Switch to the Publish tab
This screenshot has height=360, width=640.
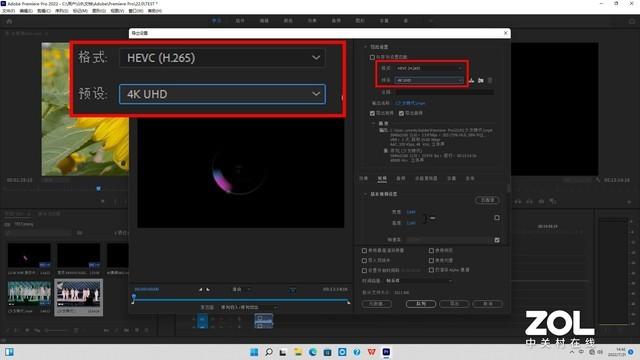pyautogui.click(x=470, y=178)
